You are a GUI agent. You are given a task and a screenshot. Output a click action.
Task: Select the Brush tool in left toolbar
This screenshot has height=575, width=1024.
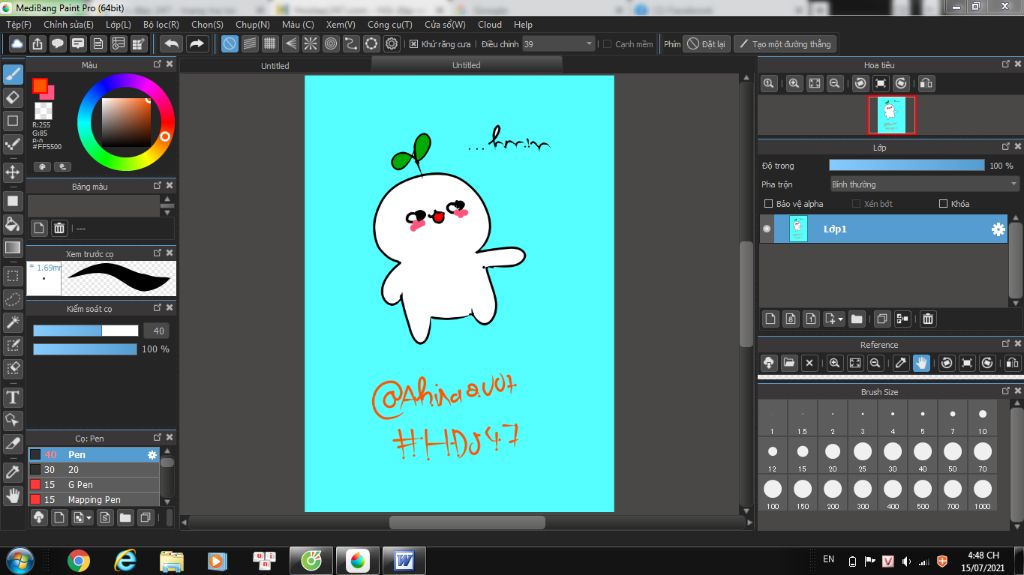12,74
